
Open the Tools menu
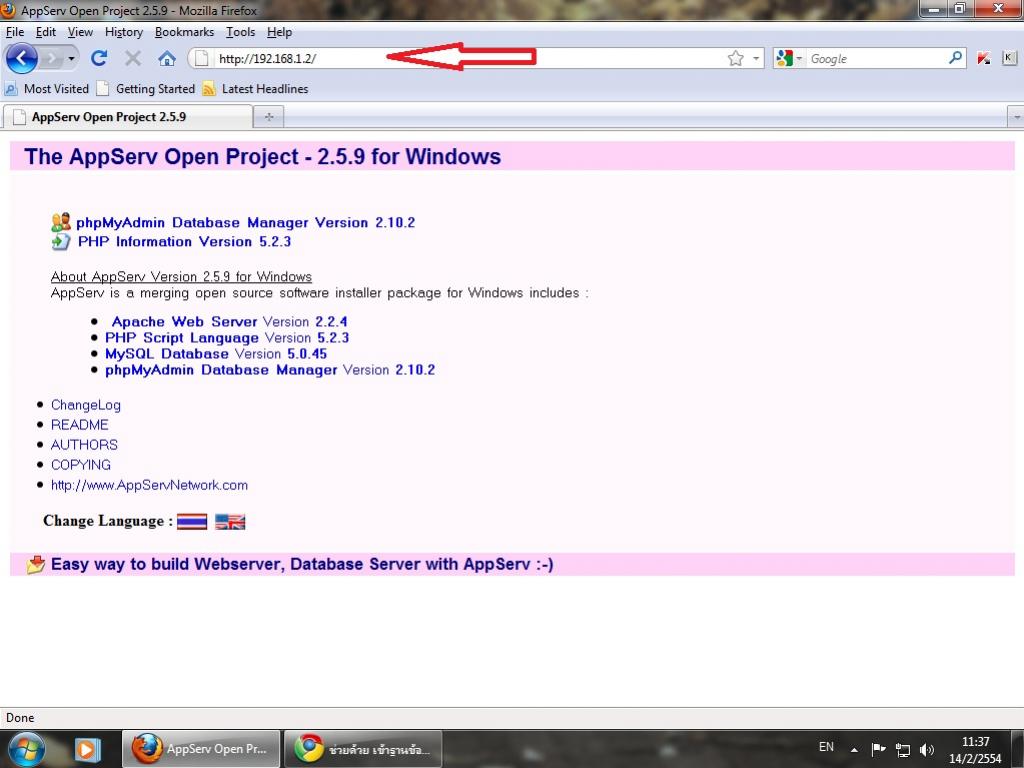point(240,32)
